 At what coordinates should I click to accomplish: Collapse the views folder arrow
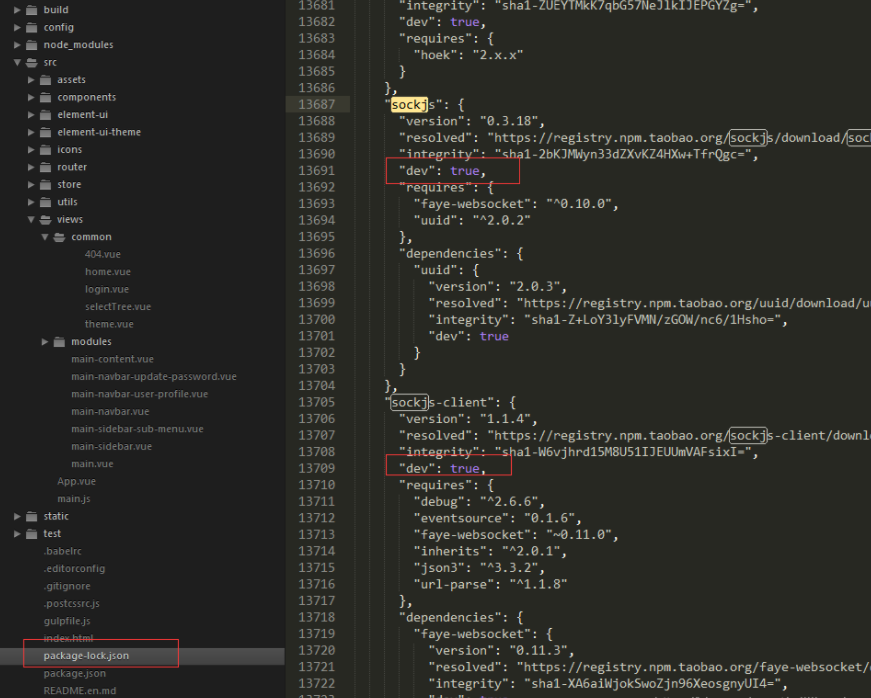point(31,219)
